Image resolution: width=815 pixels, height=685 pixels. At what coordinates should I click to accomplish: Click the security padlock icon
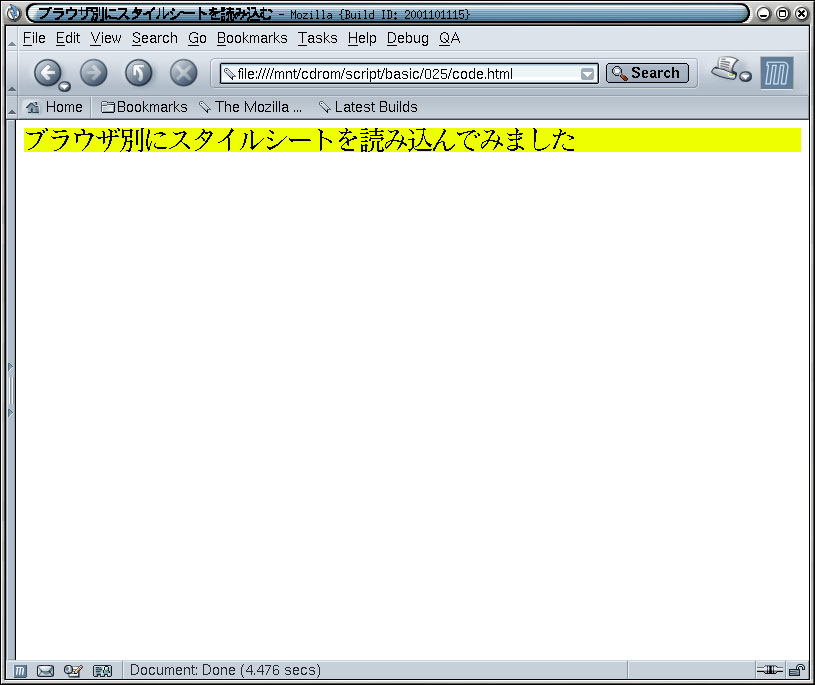coord(796,670)
